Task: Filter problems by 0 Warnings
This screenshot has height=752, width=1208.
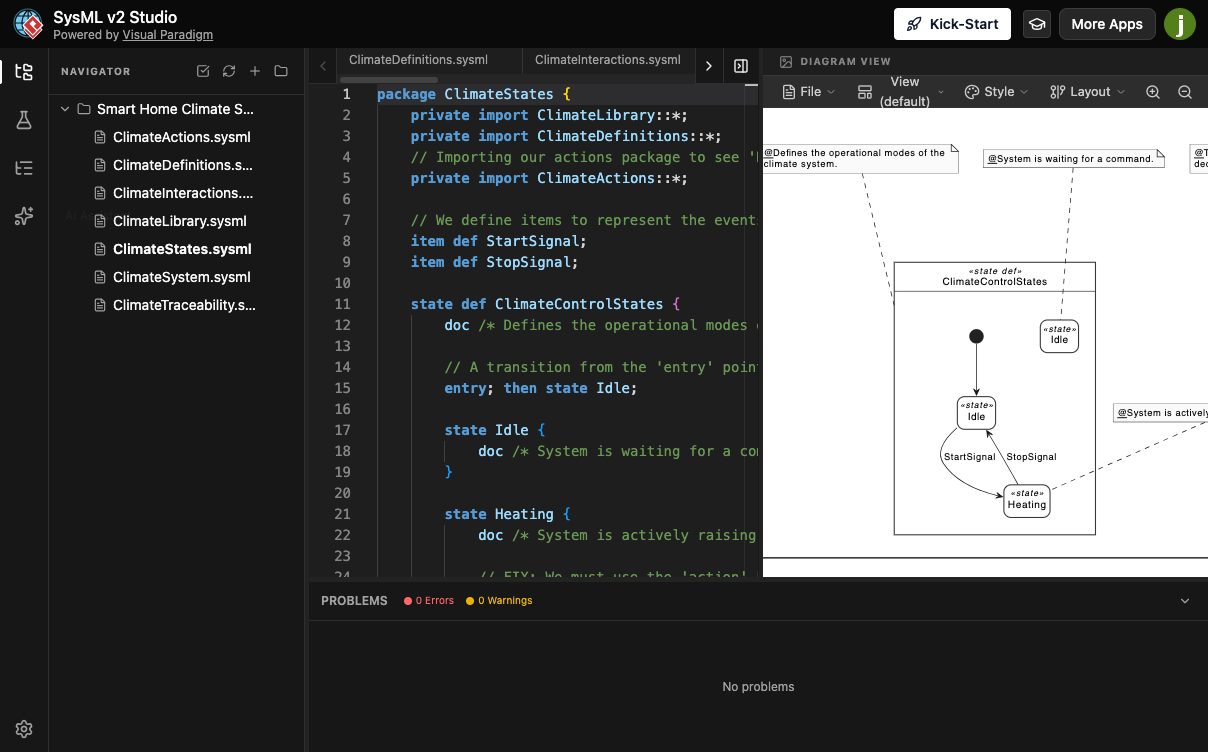Action: (x=499, y=601)
